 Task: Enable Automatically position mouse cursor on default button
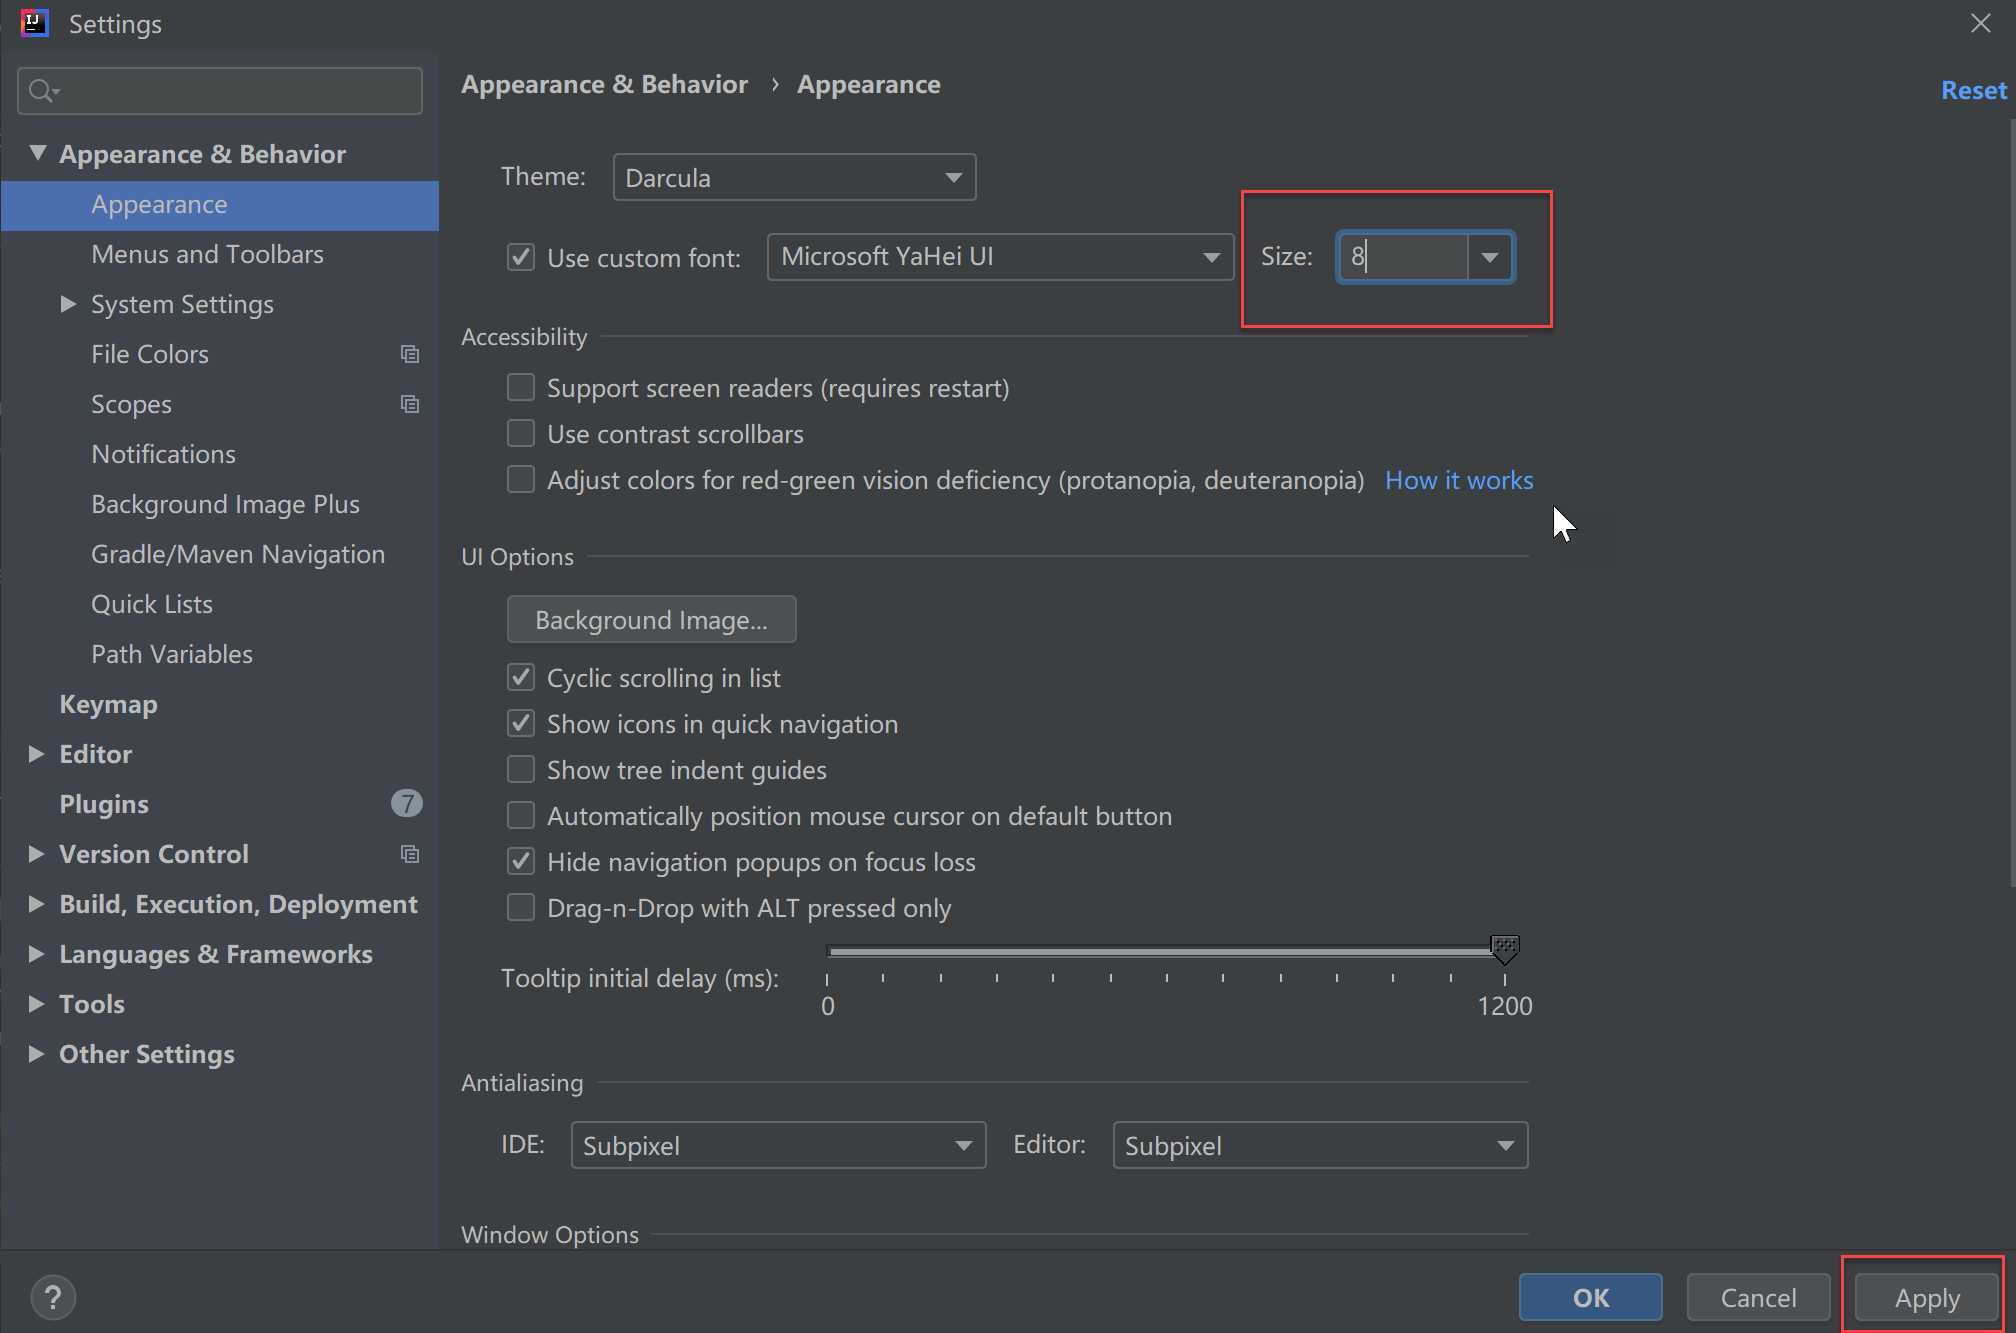click(x=521, y=815)
